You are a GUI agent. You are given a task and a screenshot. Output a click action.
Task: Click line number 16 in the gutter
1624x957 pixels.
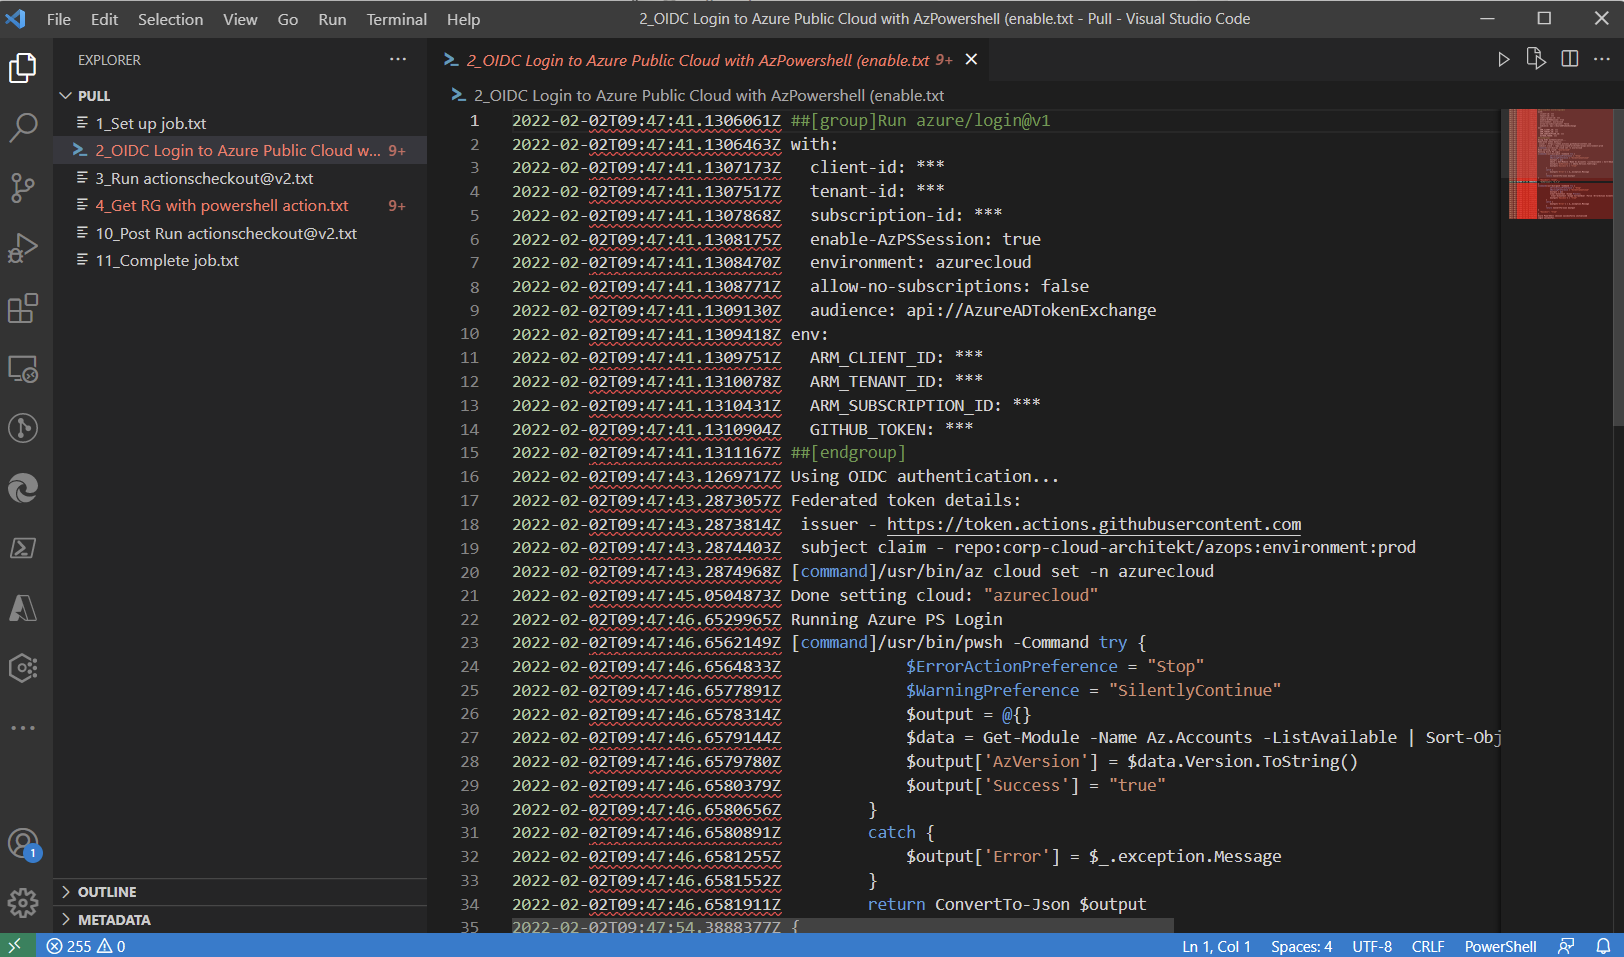pos(470,477)
